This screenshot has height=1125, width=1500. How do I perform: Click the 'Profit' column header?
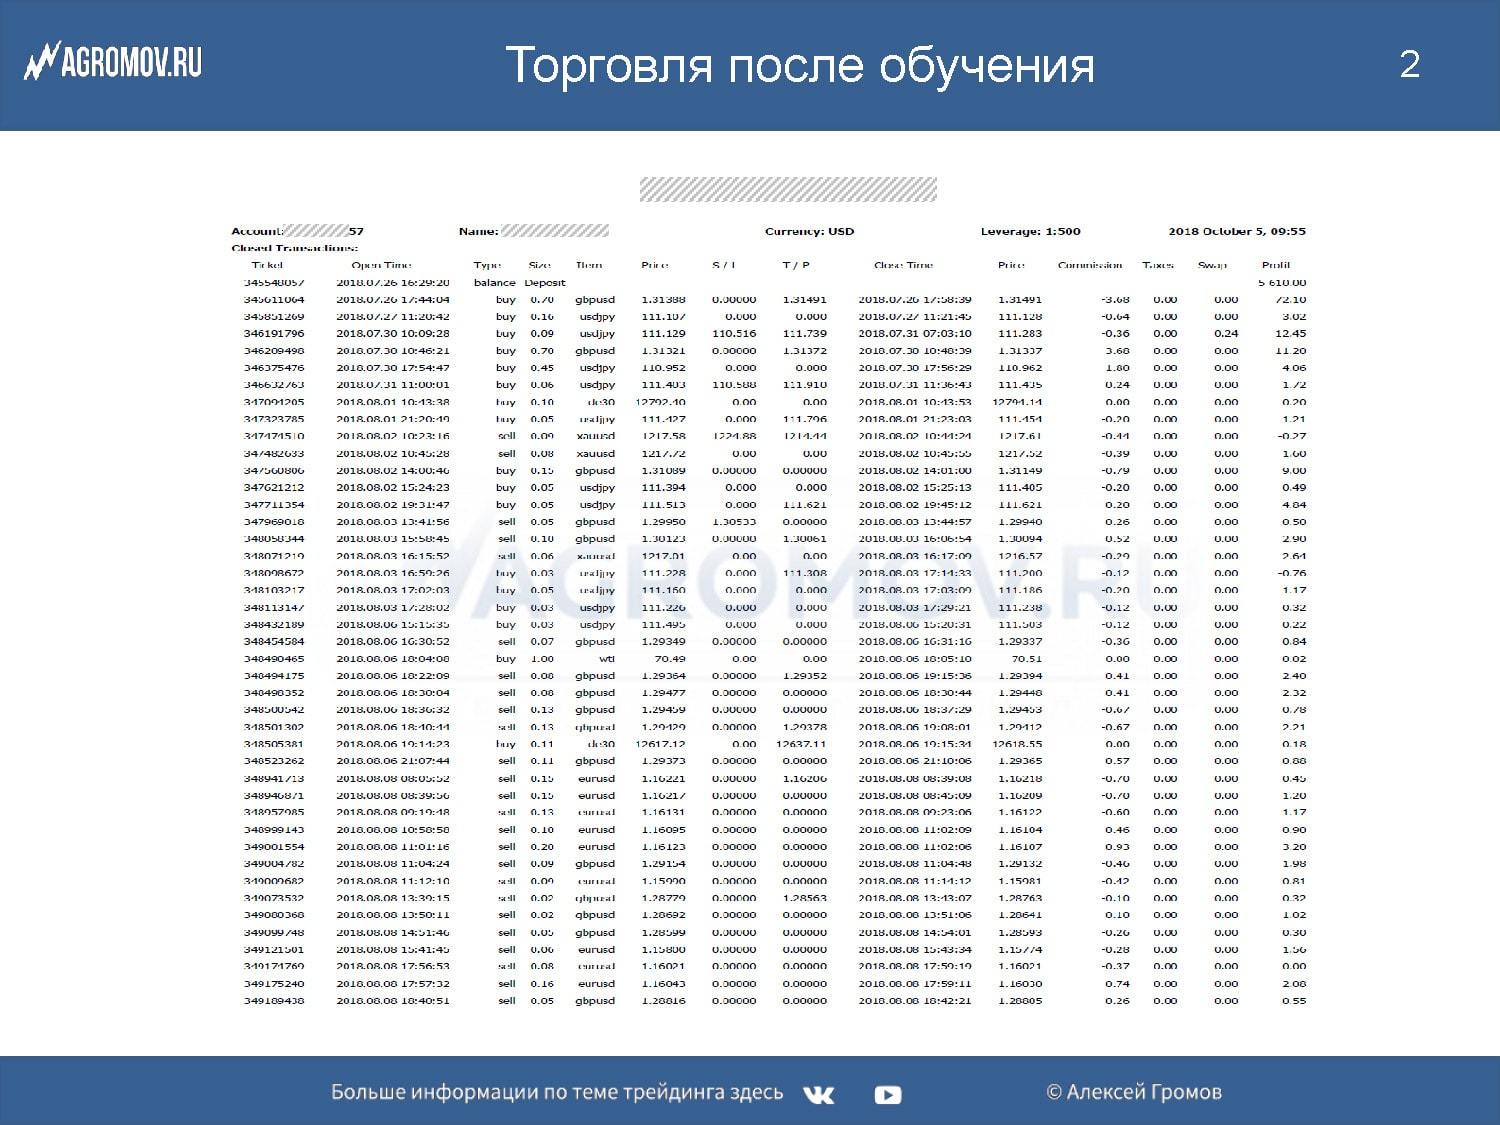1276,265
